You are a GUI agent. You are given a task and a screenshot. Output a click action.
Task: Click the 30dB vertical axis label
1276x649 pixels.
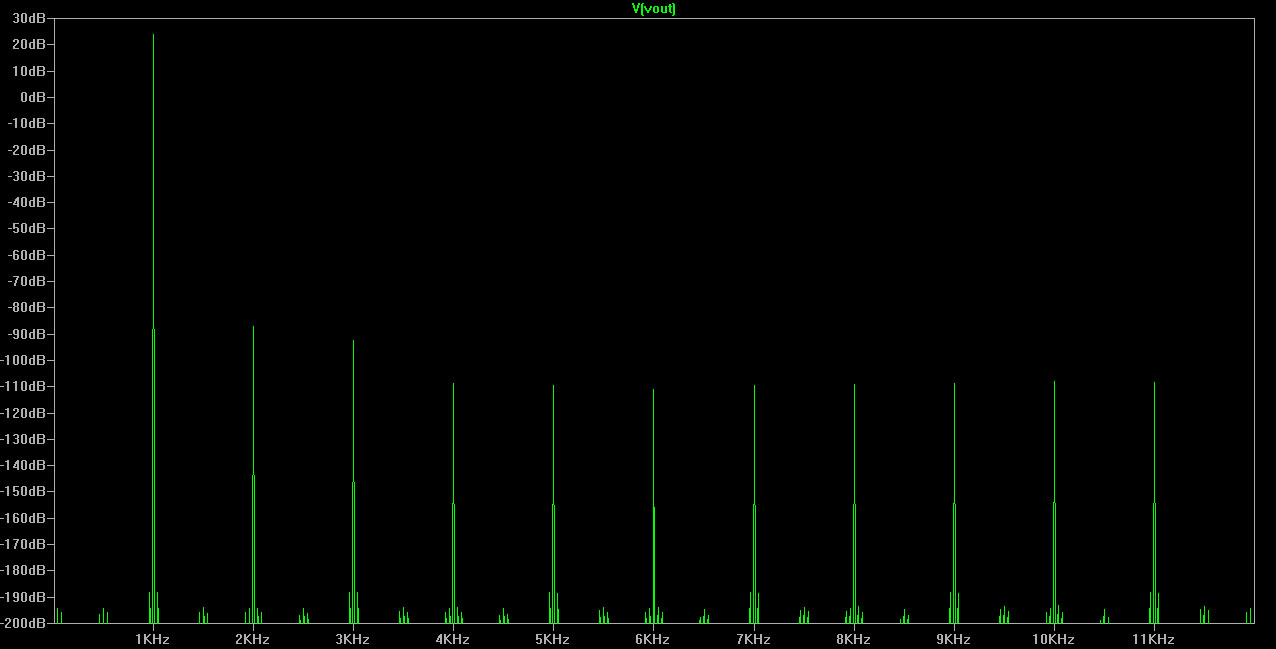(29, 19)
